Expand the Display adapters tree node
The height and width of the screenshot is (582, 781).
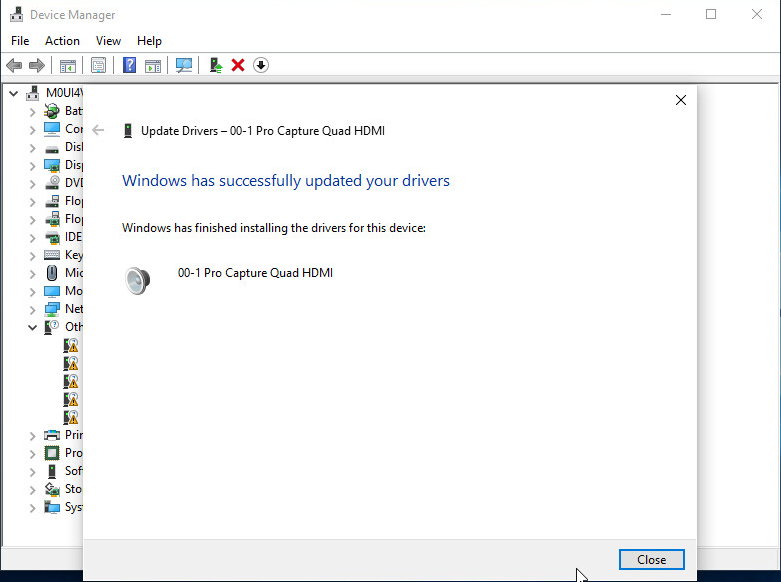(32, 166)
